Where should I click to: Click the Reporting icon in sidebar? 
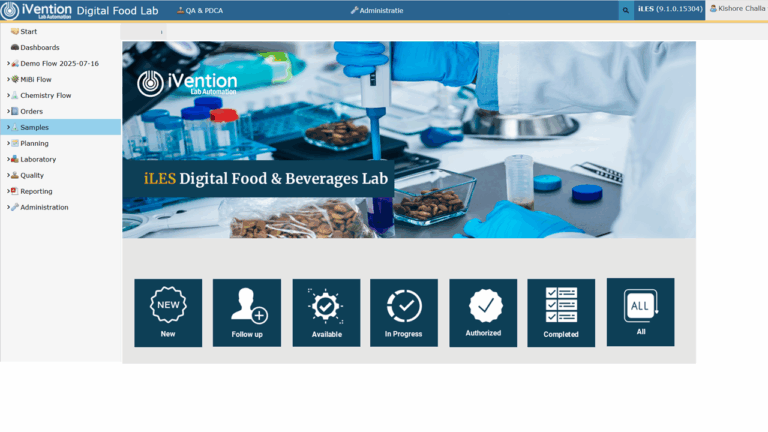(15, 191)
